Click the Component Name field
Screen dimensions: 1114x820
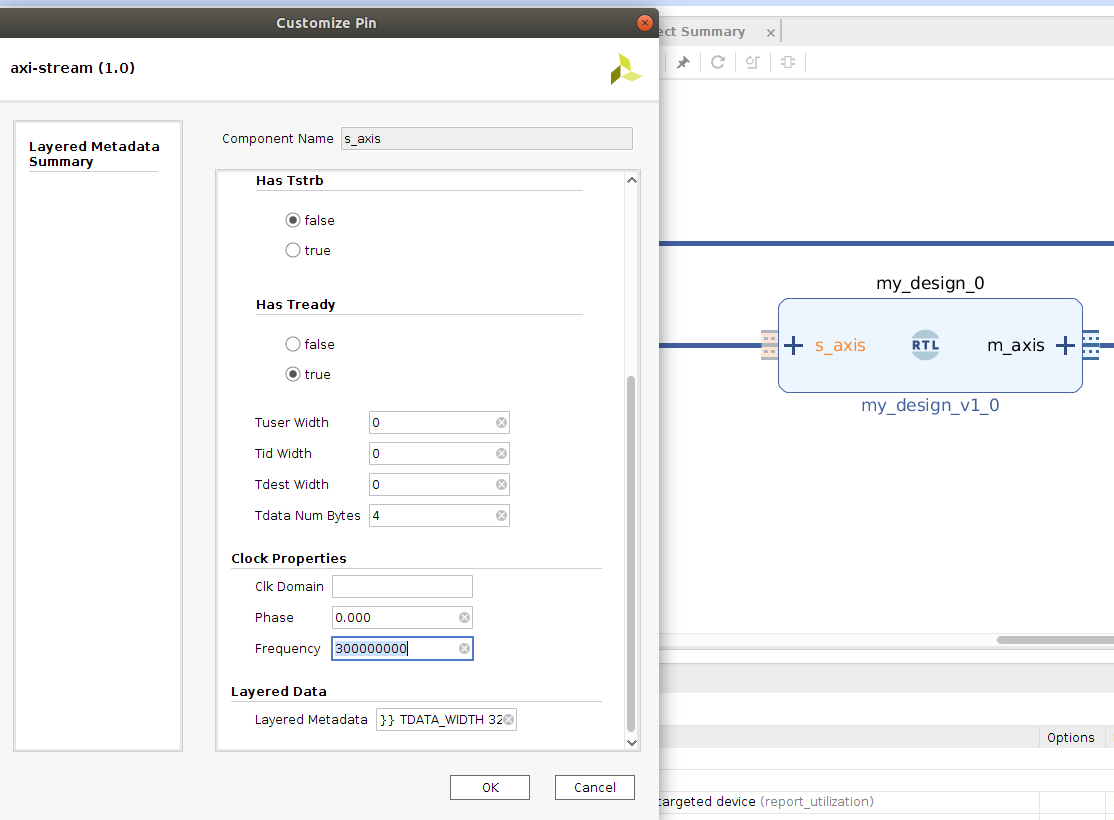(x=487, y=139)
